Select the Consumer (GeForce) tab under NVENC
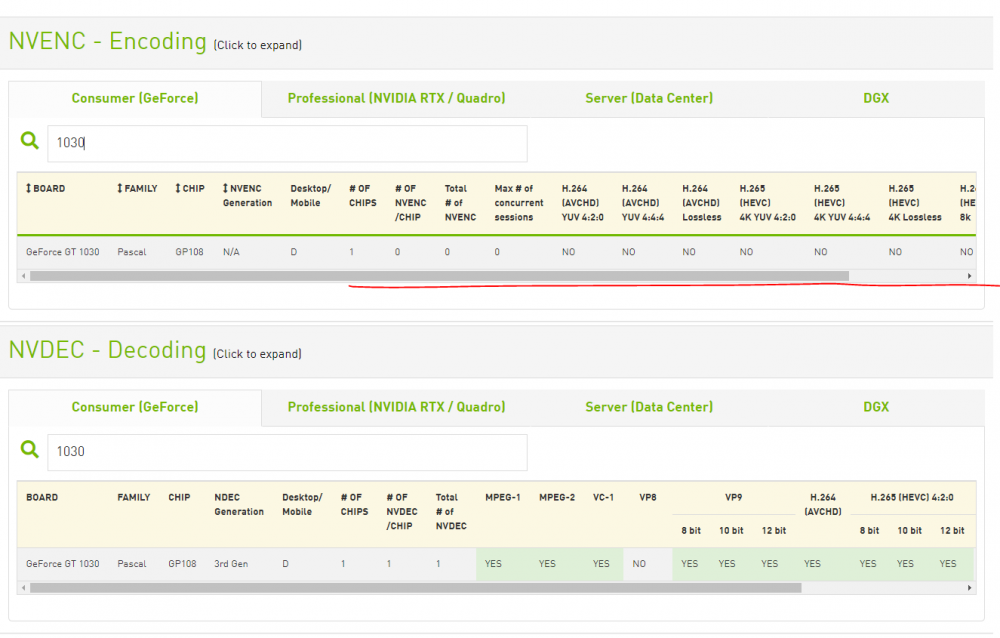This screenshot has height=638, width=1000. click(135, 98)
